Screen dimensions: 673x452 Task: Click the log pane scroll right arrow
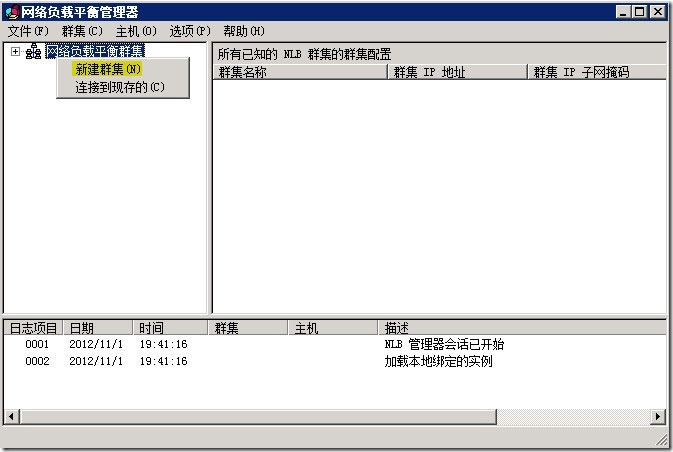(658, 416)
